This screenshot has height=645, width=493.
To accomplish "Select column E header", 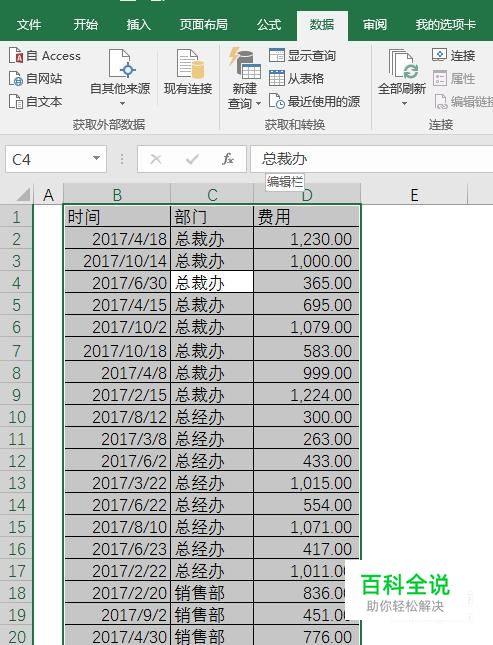I will [x=414, y=195].
